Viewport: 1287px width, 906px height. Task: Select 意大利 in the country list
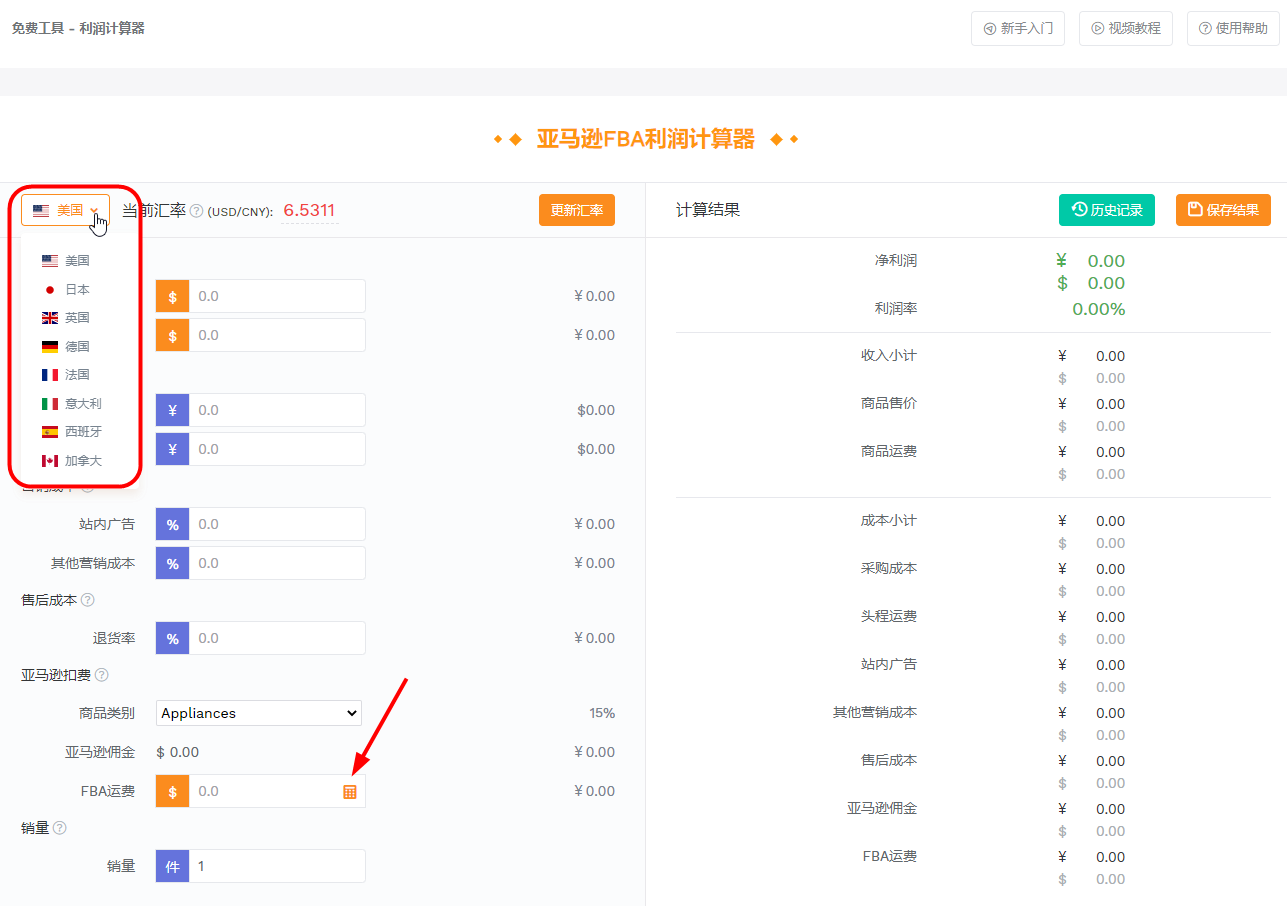click(x=71, y=404)
